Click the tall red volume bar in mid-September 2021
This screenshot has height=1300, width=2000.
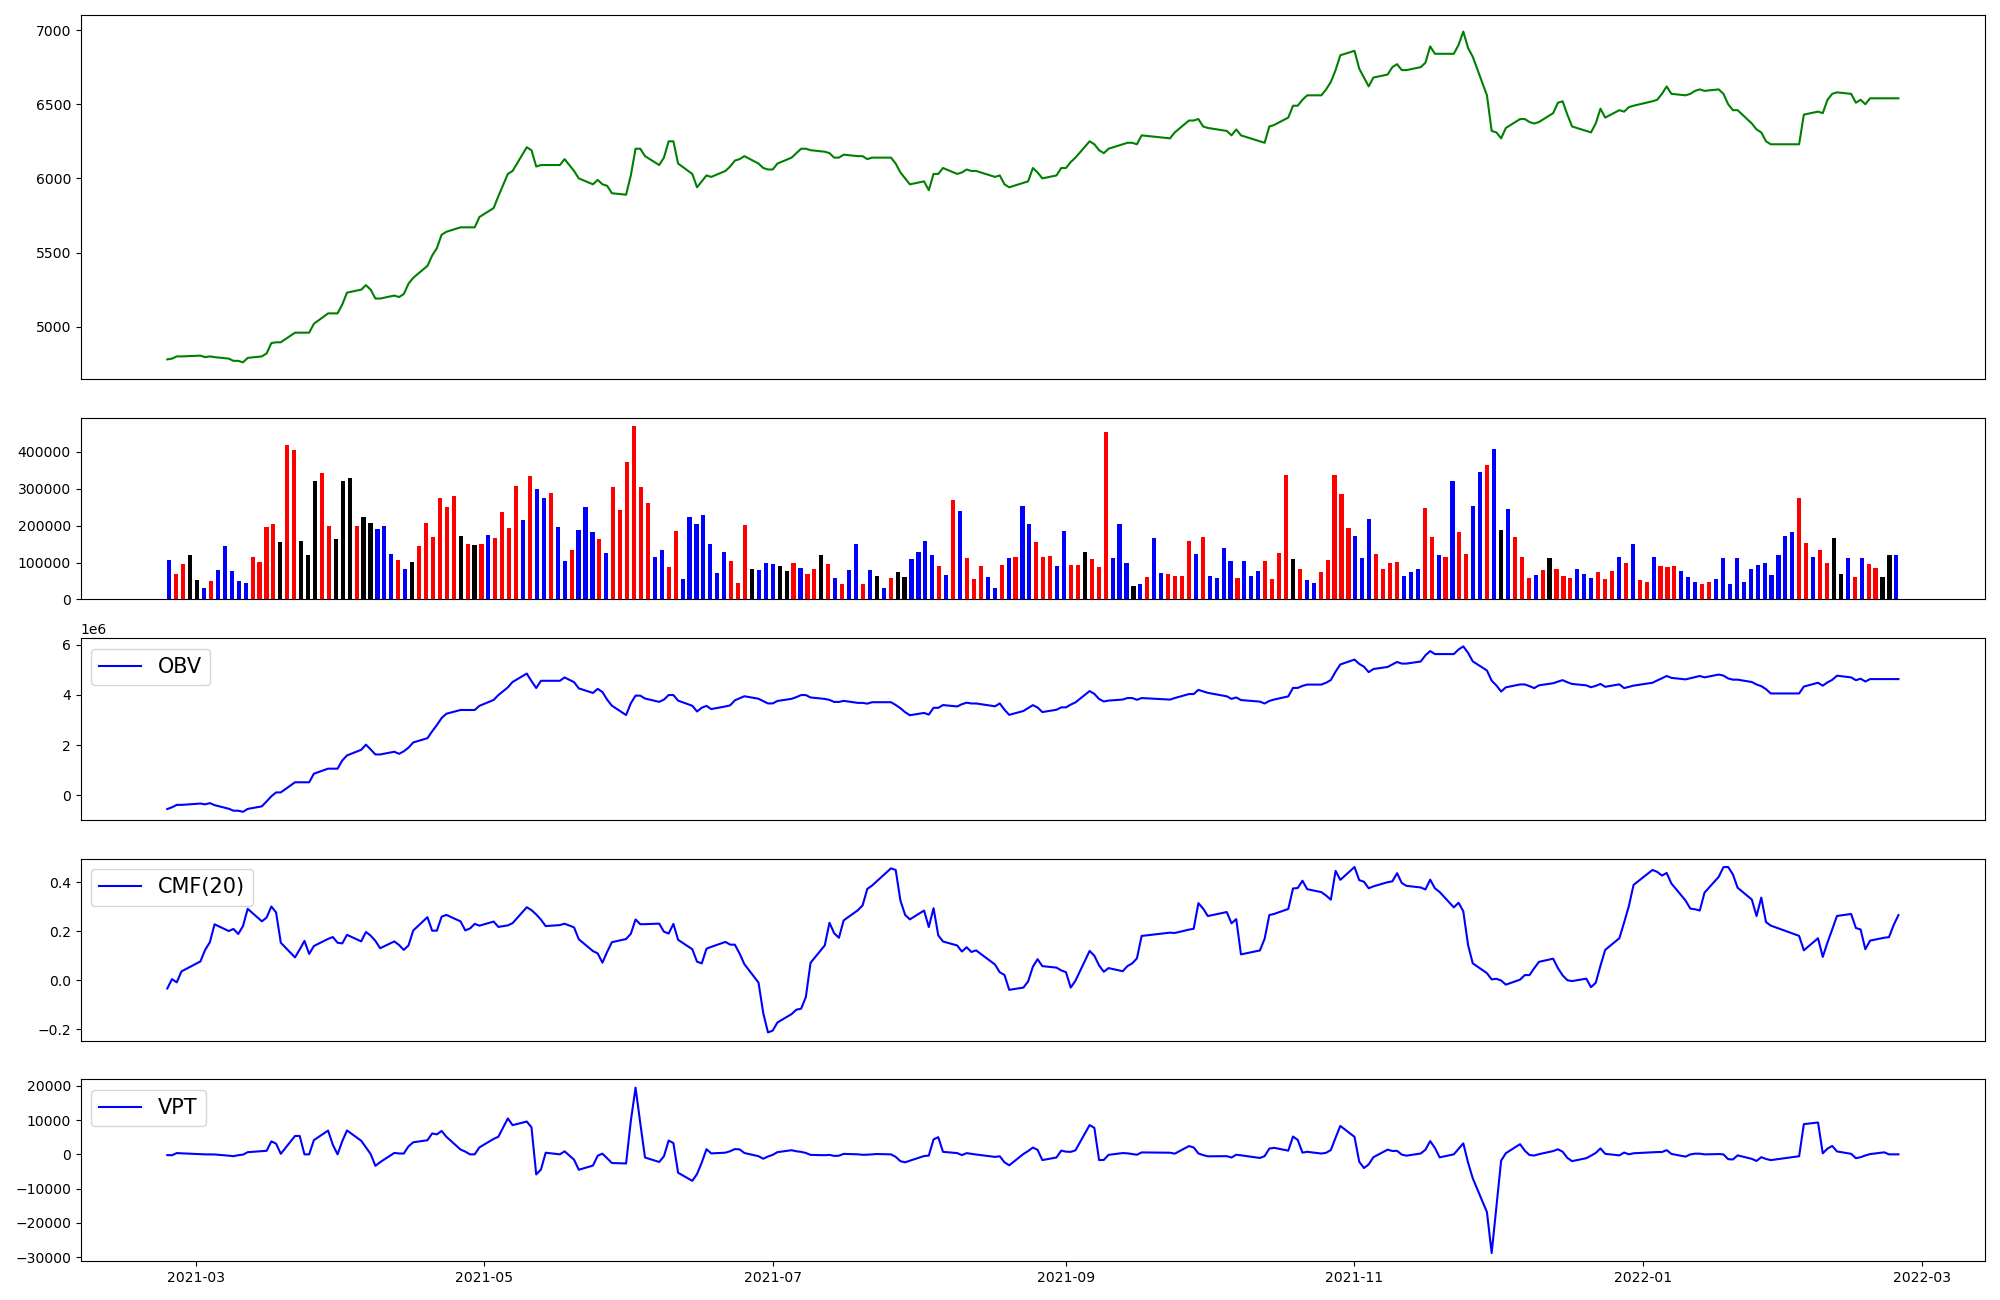[x=1106, y=515]
